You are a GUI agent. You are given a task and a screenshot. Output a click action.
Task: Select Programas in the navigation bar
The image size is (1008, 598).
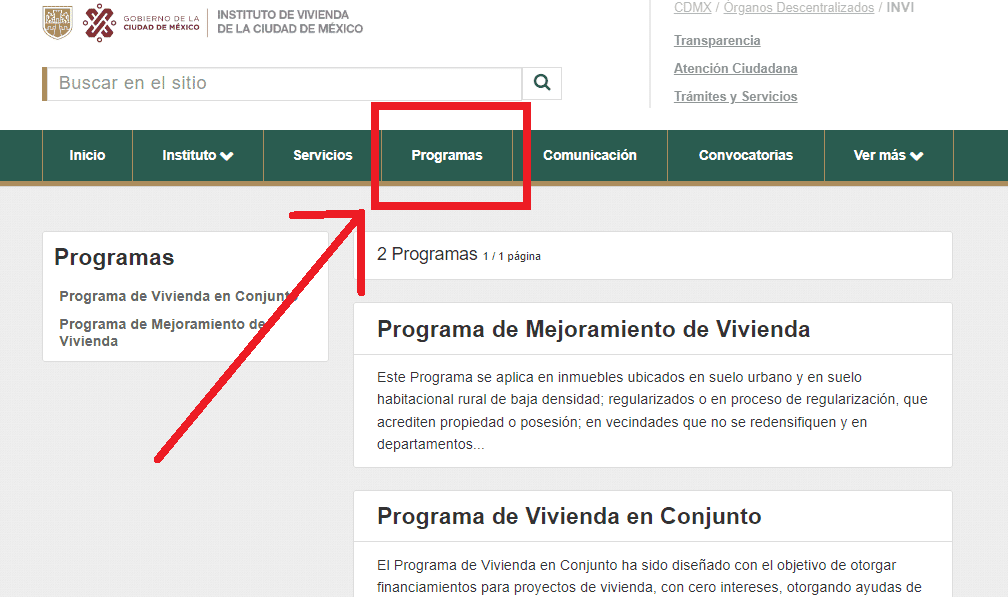[446, 155]
